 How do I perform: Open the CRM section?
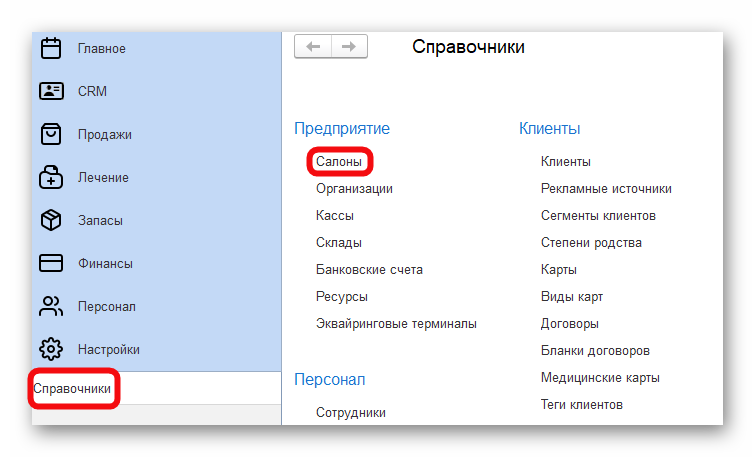92,91
